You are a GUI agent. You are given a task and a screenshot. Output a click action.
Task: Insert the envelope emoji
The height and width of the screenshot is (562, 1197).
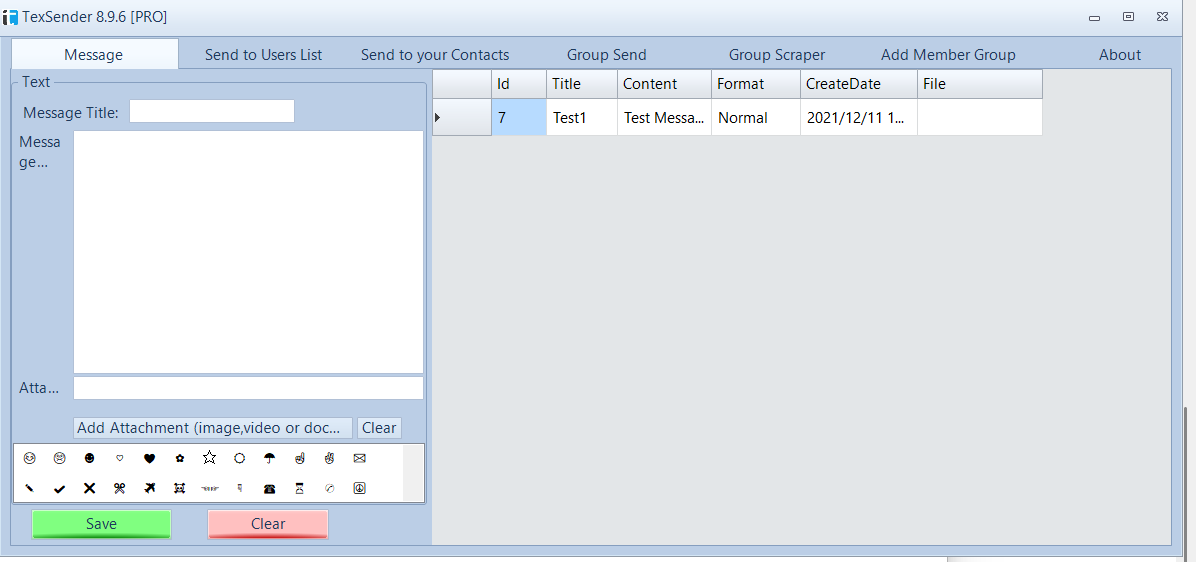pyautogui.click(x=359, y=459)
